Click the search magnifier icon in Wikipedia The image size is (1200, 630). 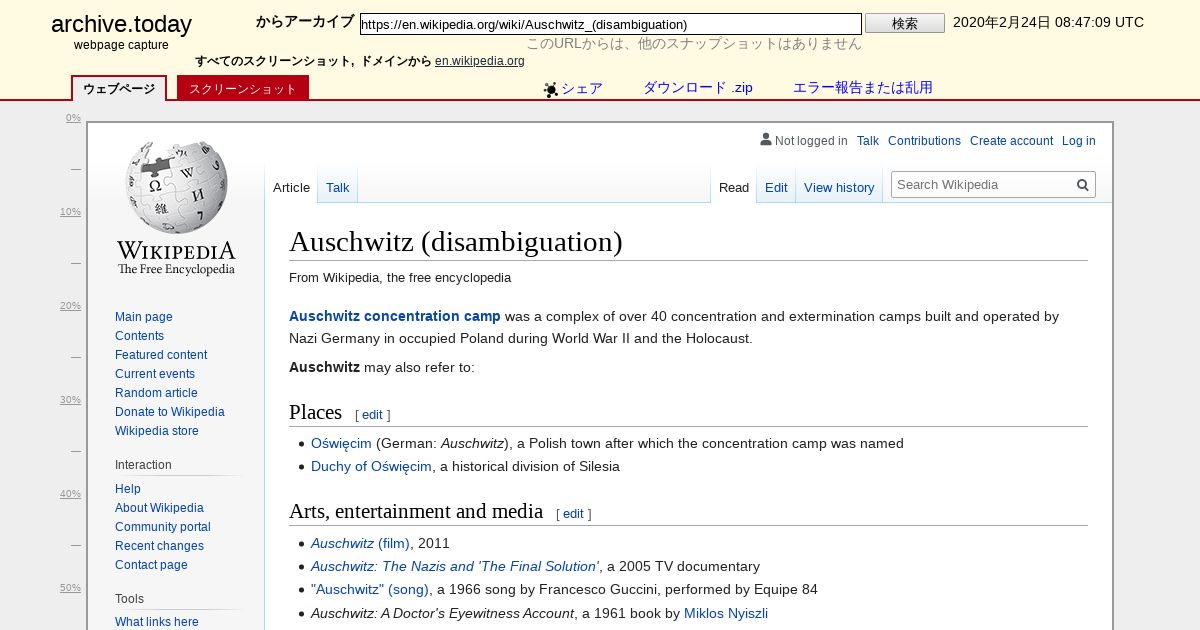(x=1082, y=185)
